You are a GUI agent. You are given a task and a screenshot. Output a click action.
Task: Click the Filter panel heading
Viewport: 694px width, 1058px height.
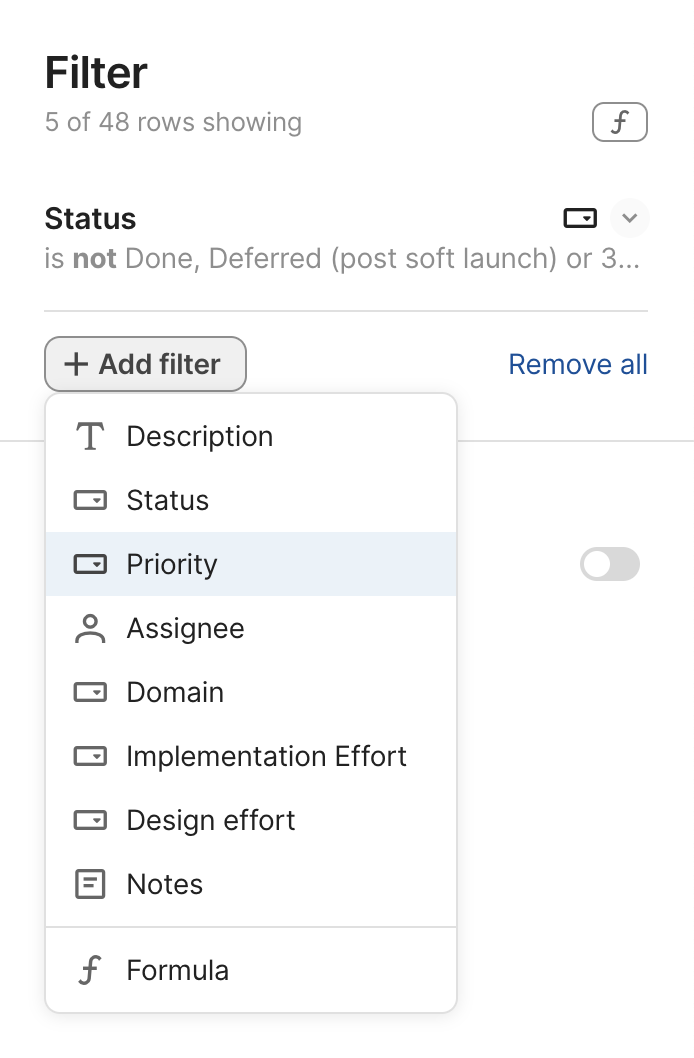pyautogui.click(x=96, y=74)
